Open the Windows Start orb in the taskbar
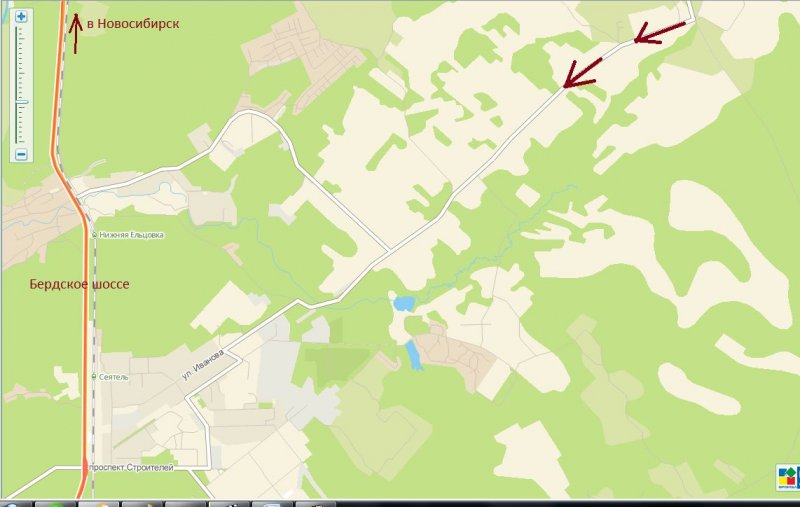800x507 pixels. coord(11,503)
